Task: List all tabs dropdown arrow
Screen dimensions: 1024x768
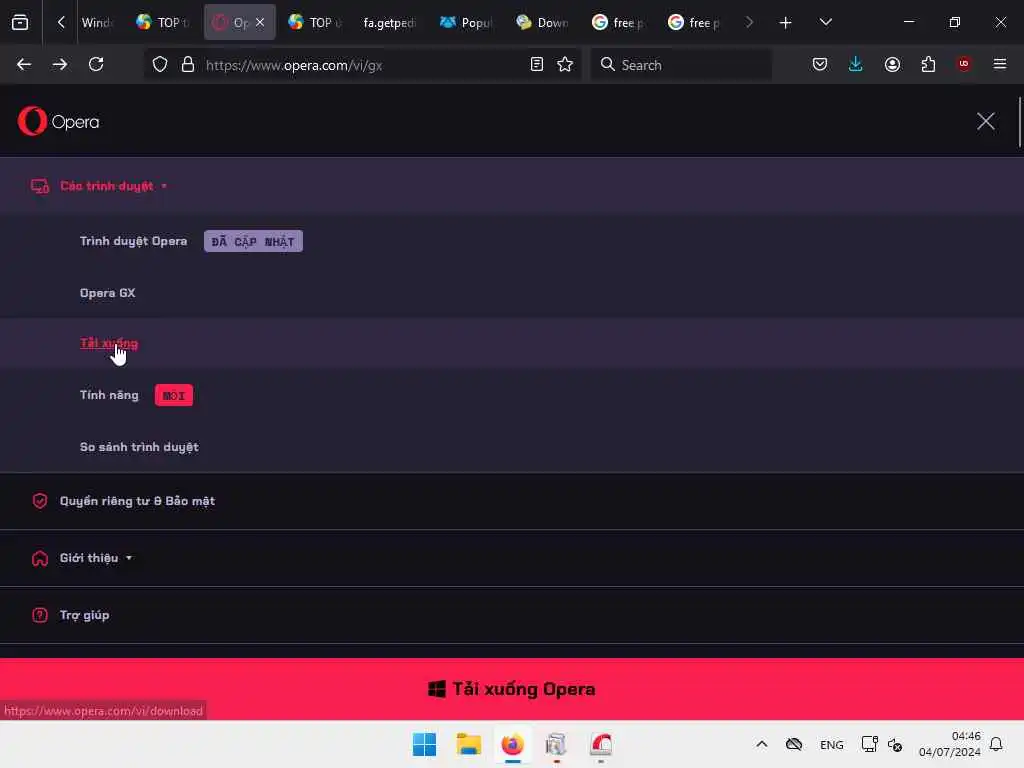Action: pyautogui.click(x=825, y=22)
